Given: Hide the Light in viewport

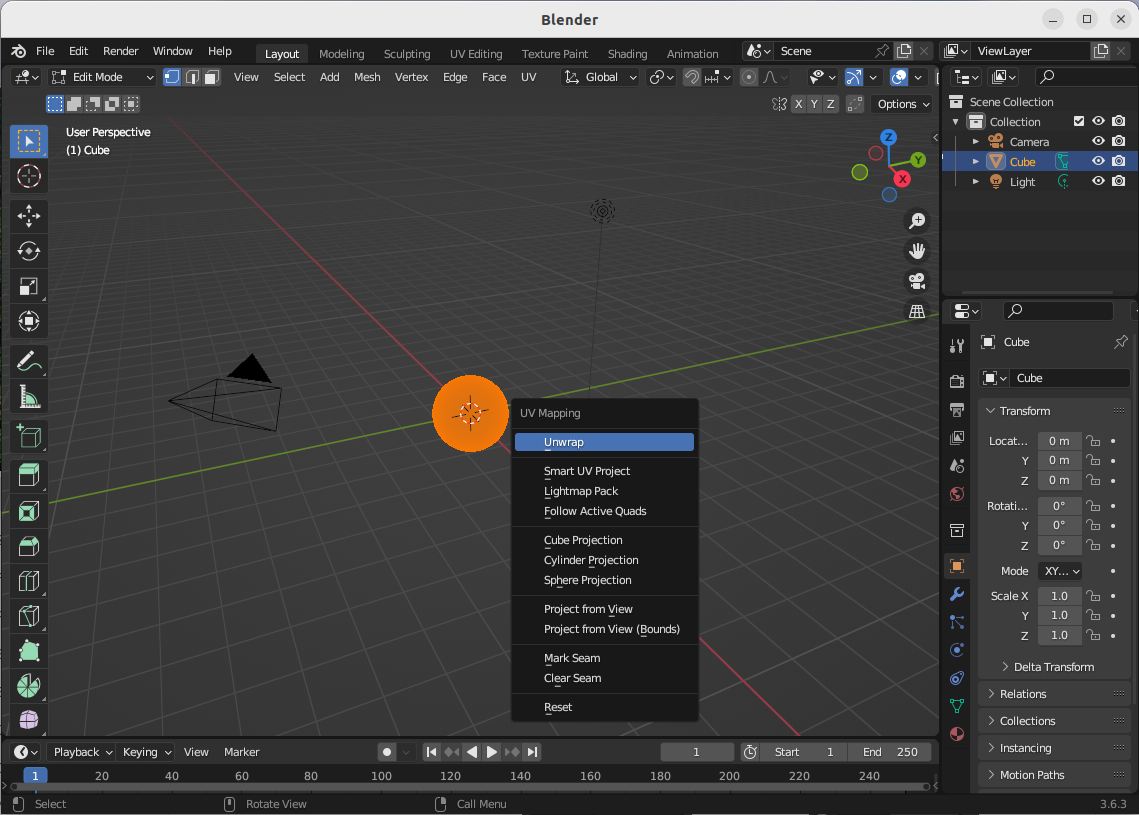Looking at the screenshot, I should pyautogui.click(x=1098, y=182).
